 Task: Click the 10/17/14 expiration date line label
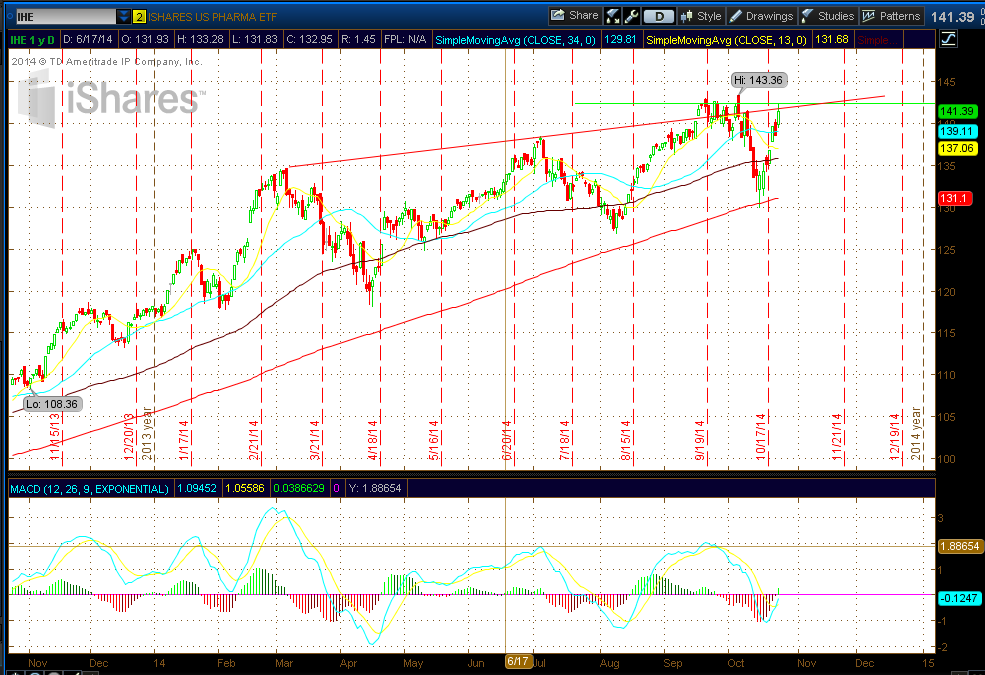pos(761,437)
